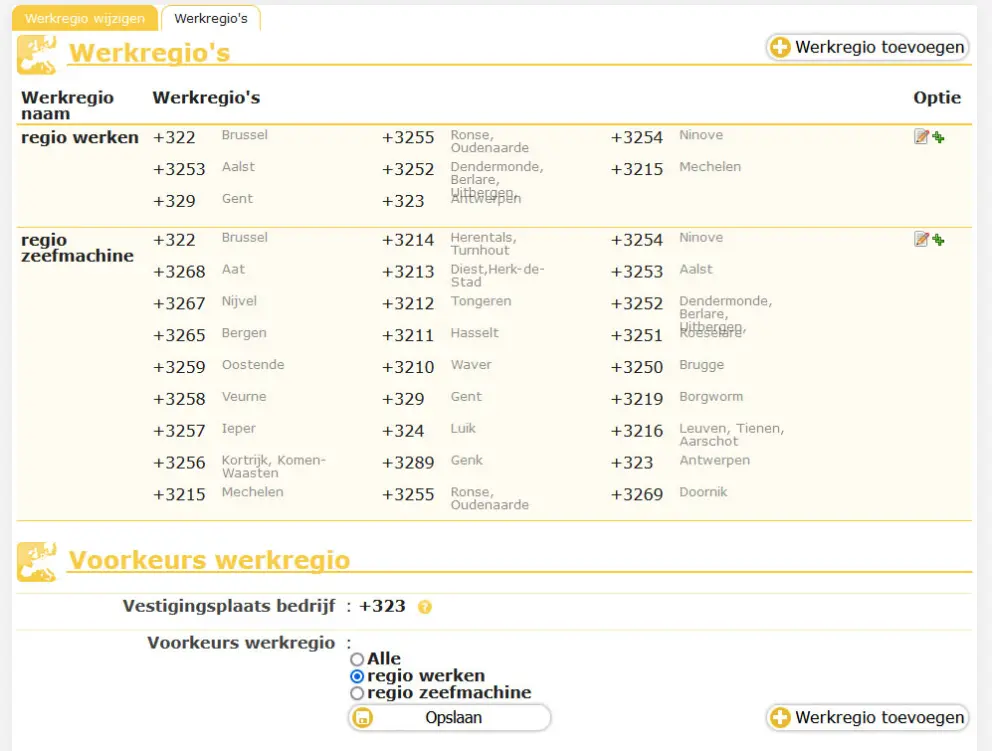Open the Werkregio's tab
The width and height of the screenshot is (992, 751).
click(x=211, y=19)
